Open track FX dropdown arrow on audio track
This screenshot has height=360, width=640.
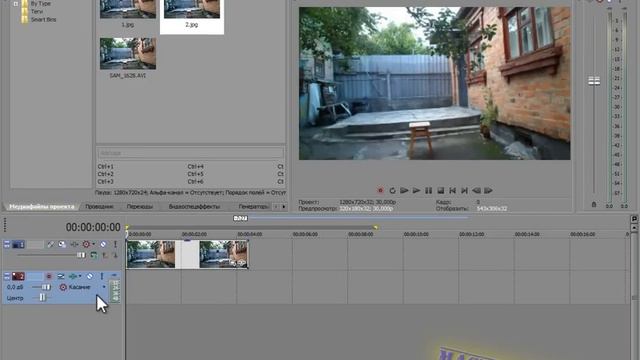point(80,276)
